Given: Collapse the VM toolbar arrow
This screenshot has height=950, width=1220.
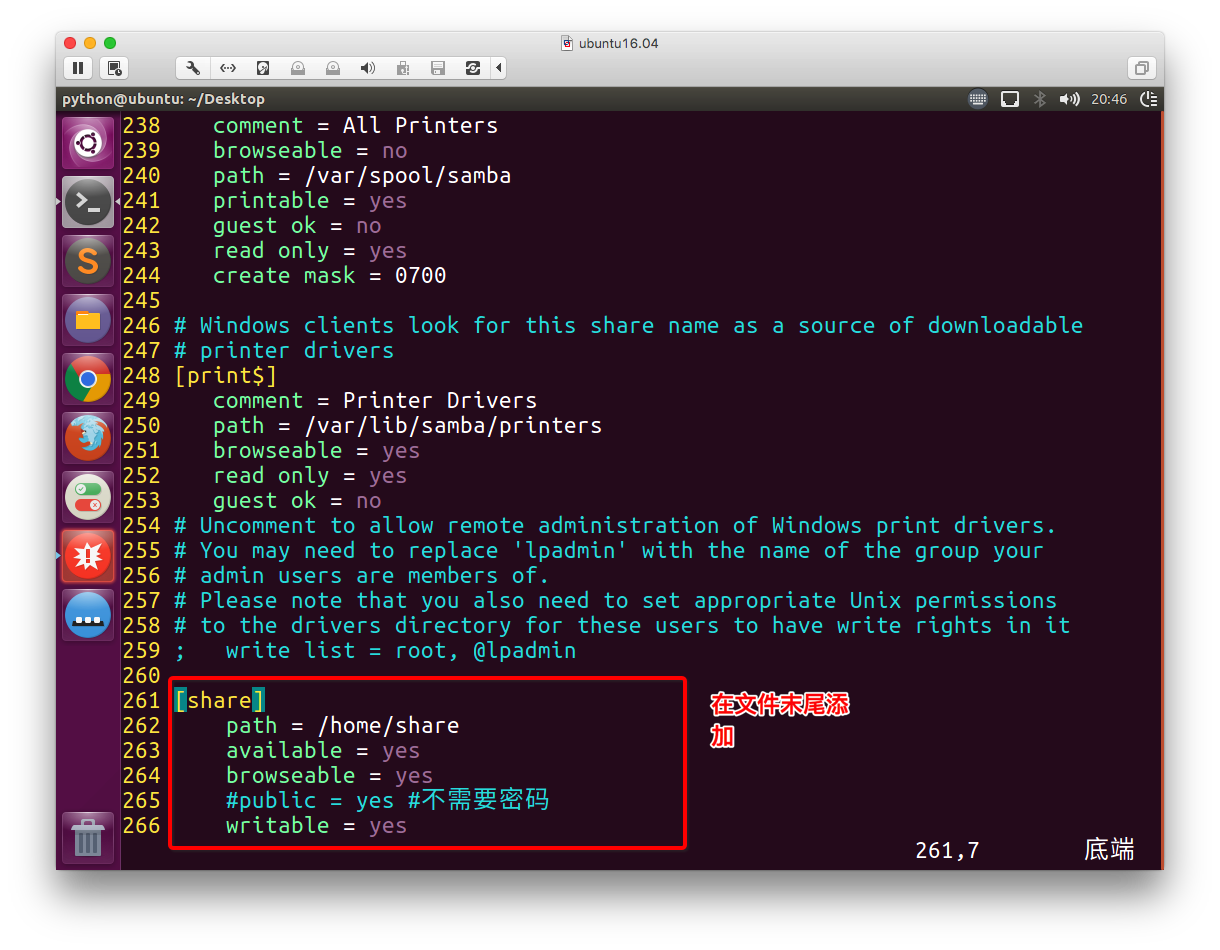Looking at the screenshot, I should coord(498,68).
